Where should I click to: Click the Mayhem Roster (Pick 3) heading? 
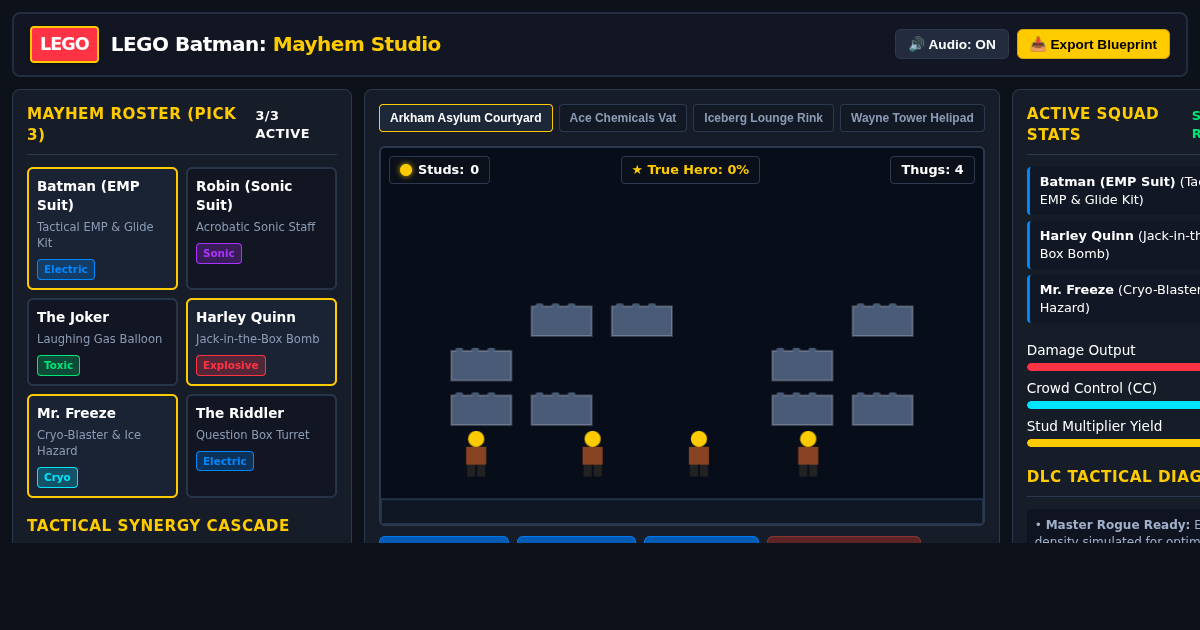tap(132, 124)
